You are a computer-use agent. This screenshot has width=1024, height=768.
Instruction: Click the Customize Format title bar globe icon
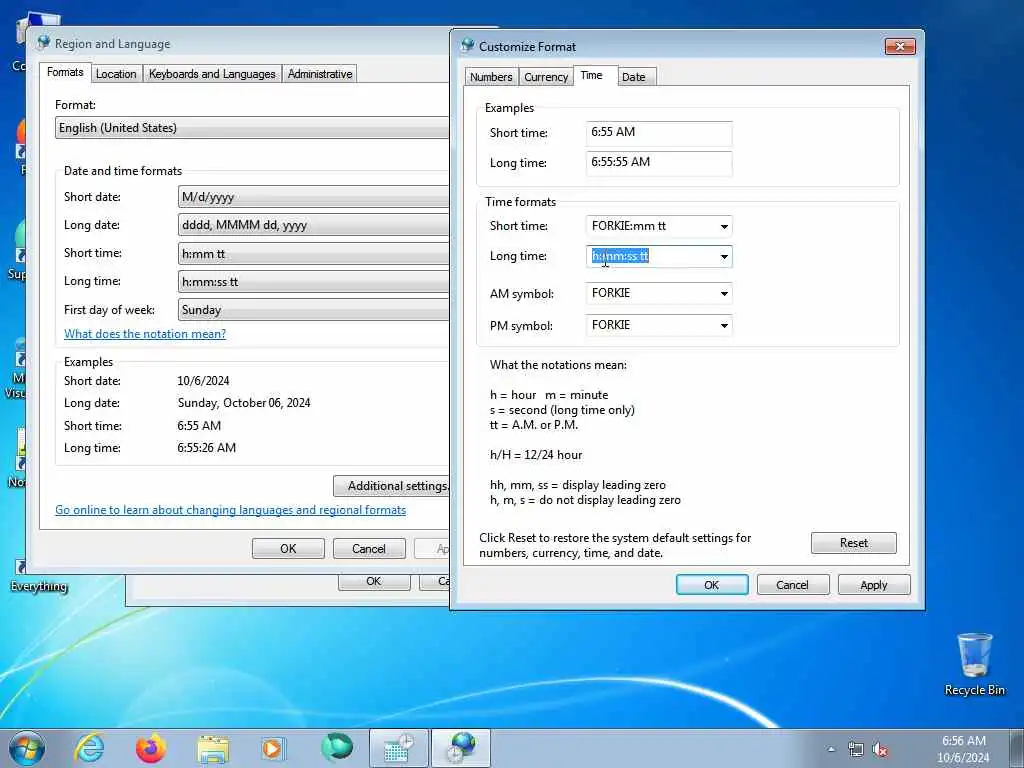coord(467,46)
